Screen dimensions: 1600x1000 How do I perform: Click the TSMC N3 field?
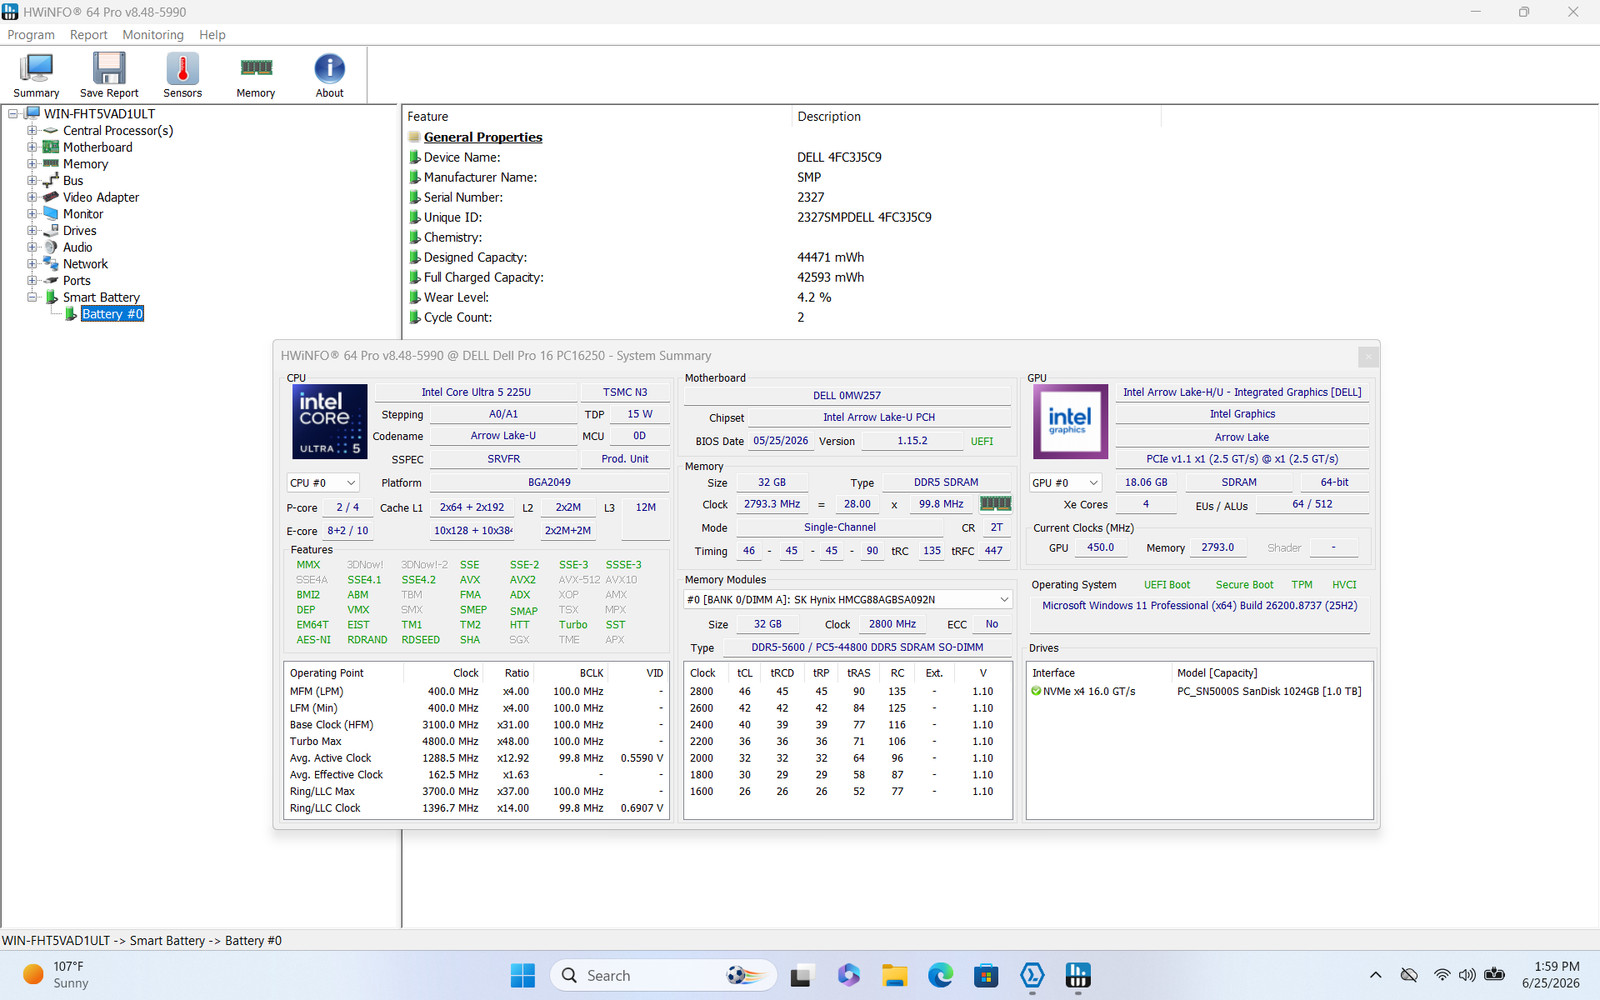(625, 392)
